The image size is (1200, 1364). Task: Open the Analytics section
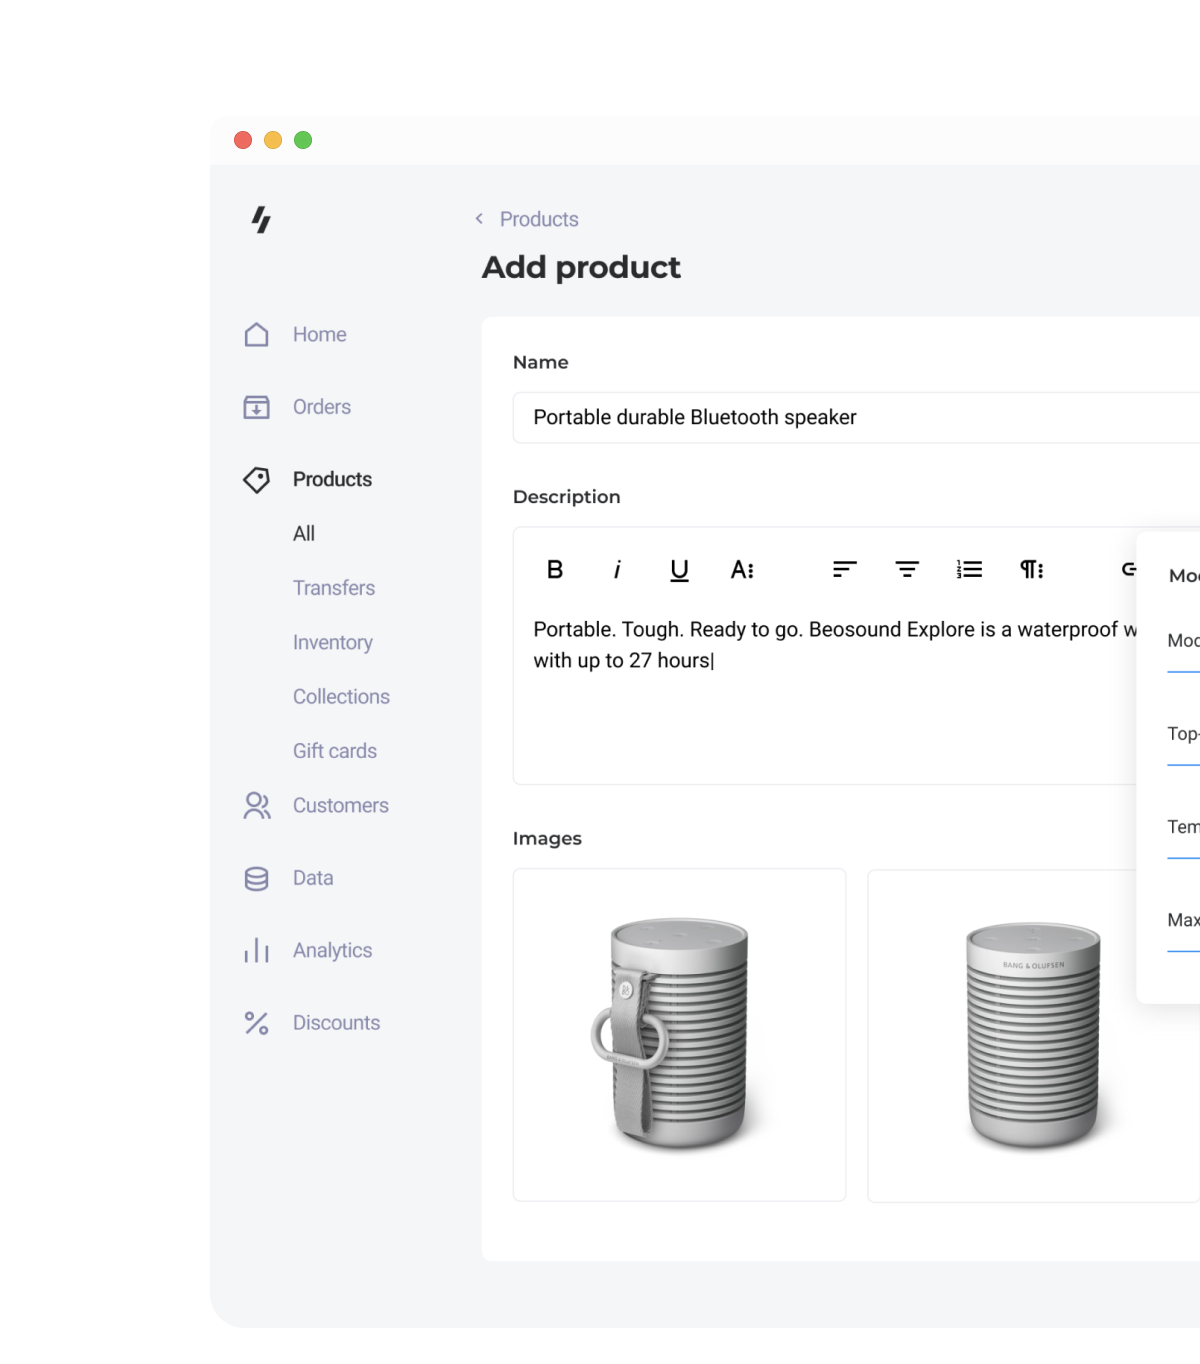click(332, 951)
